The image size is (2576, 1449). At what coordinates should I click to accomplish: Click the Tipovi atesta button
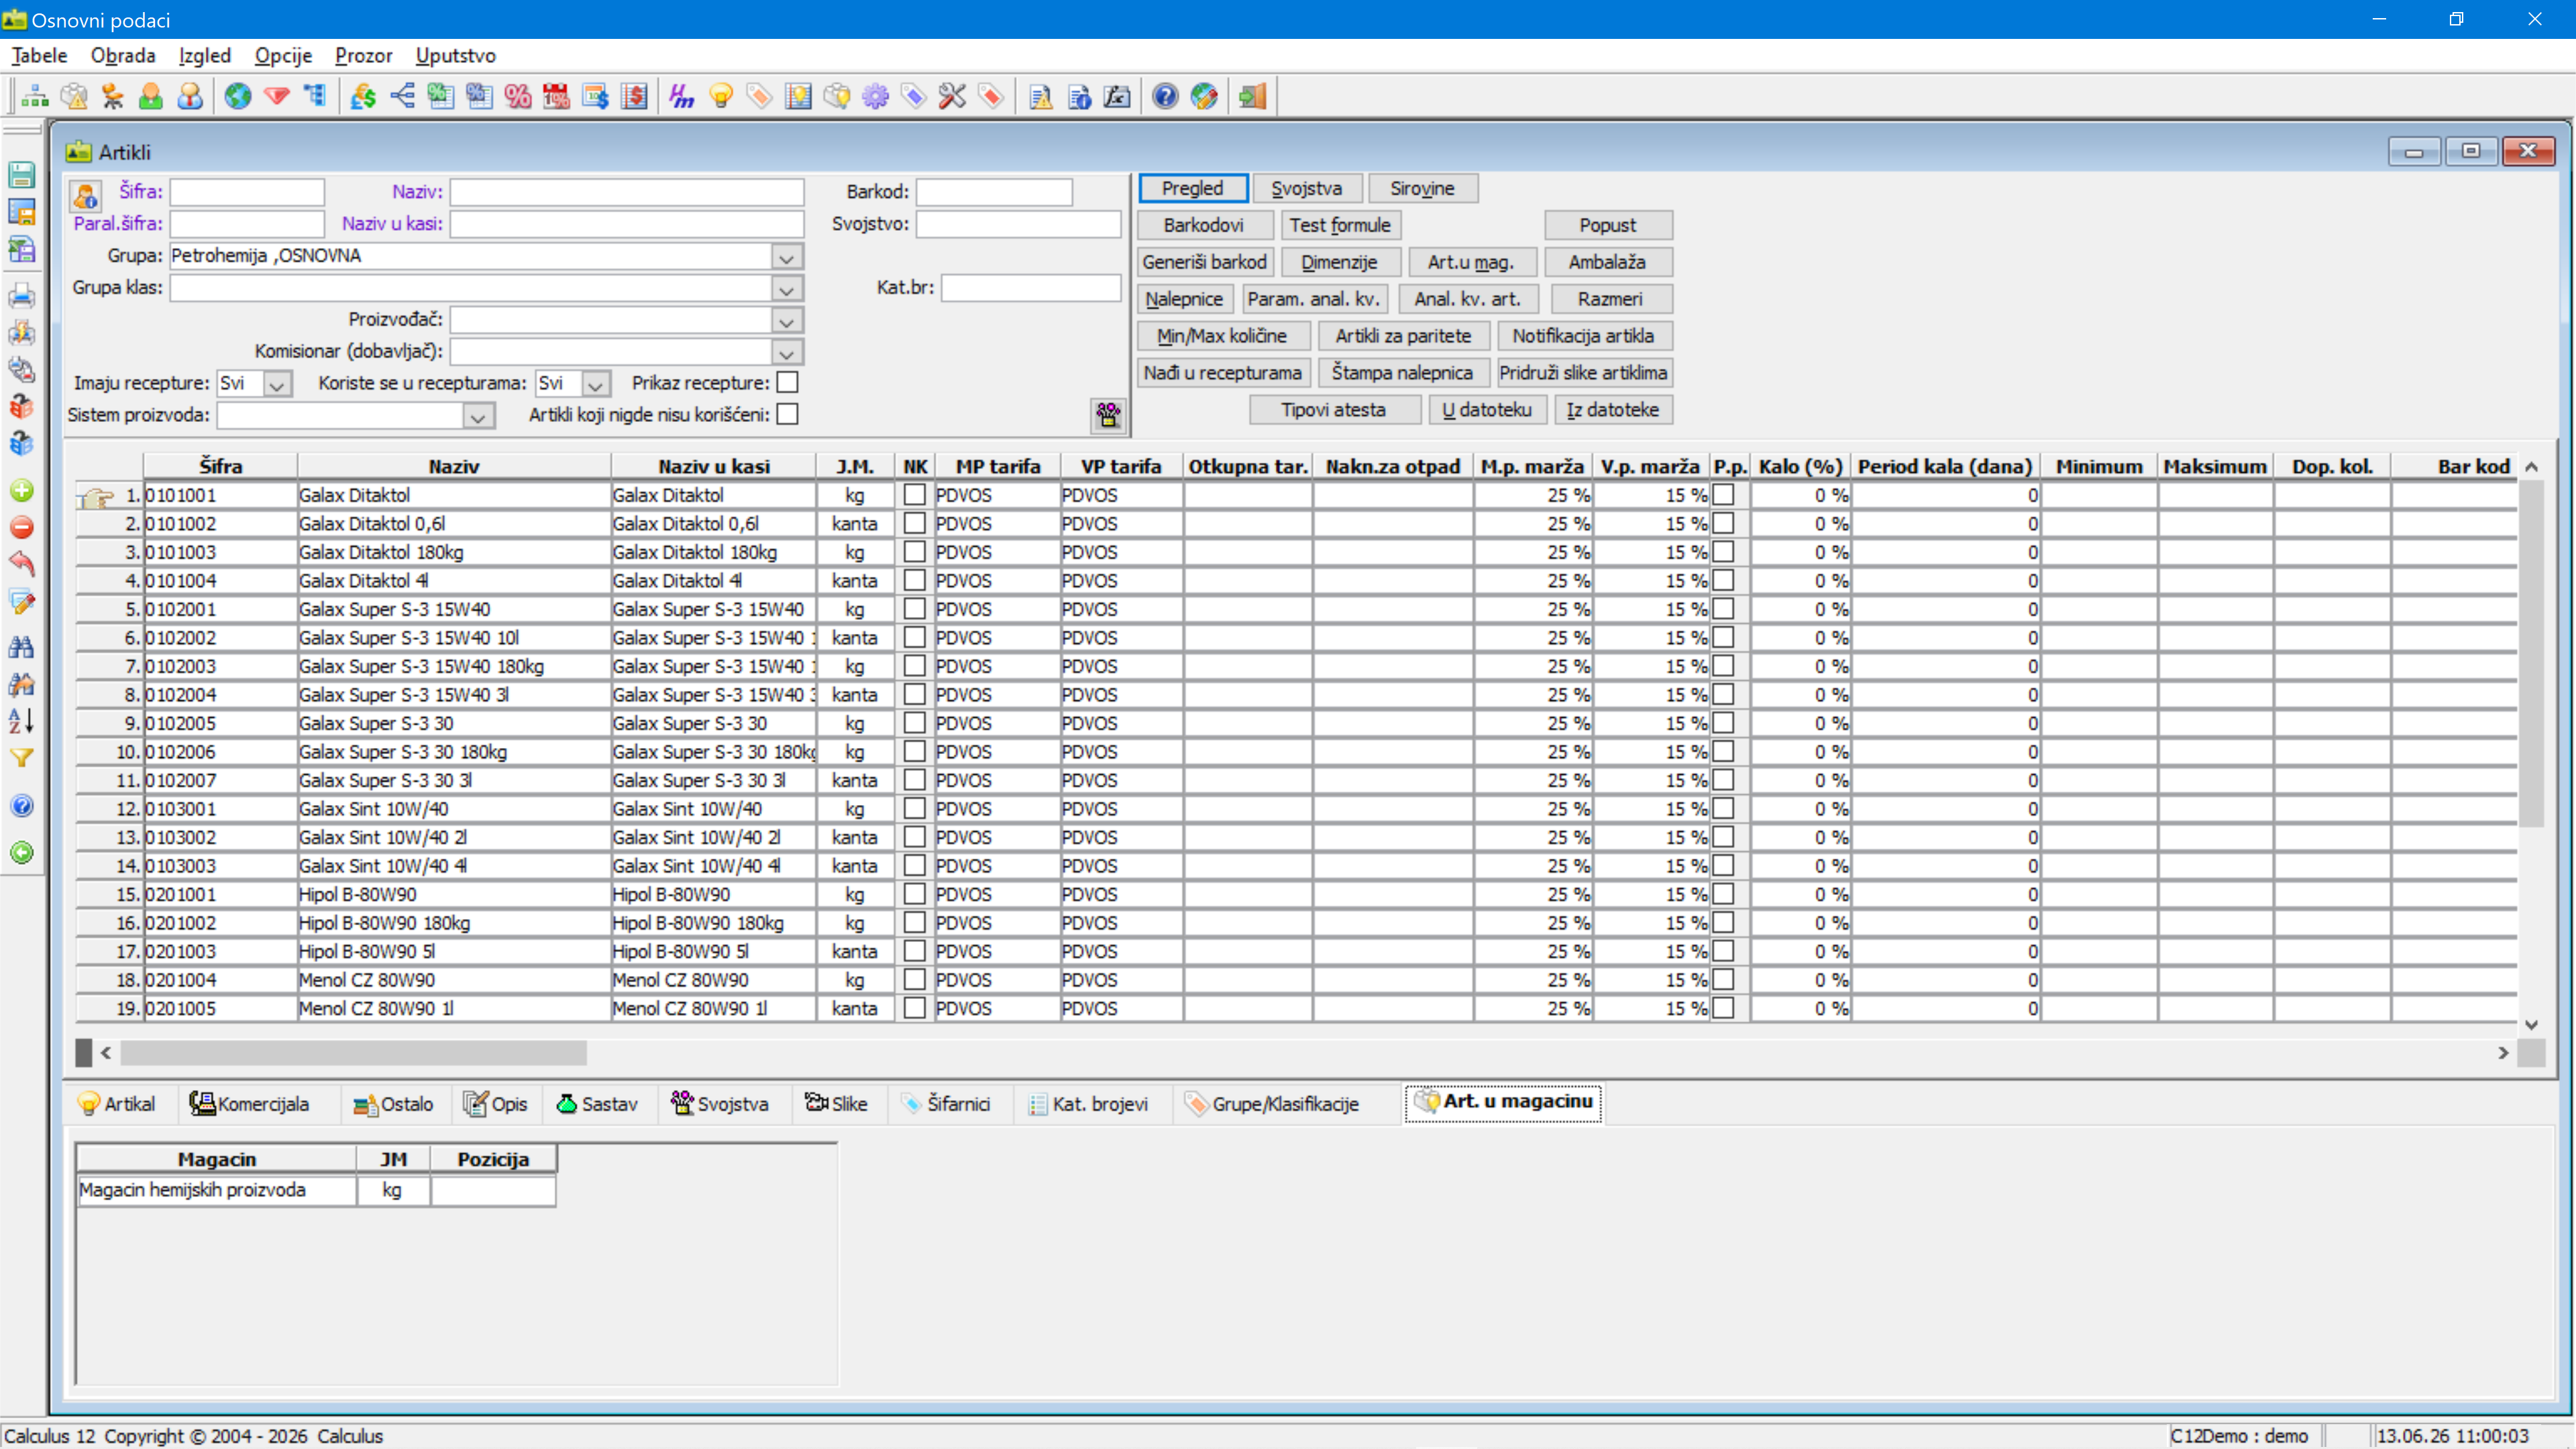point(1334,410)
